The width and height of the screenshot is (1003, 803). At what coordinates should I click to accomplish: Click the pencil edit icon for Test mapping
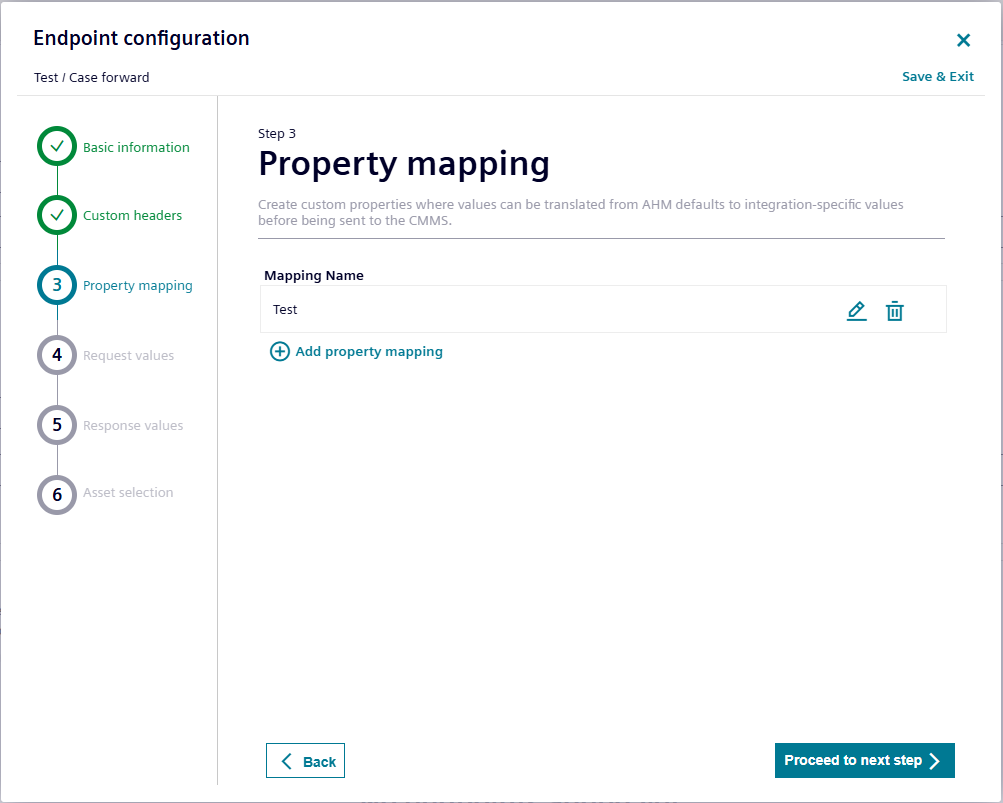pyautogui.click(x=856, y=311)
